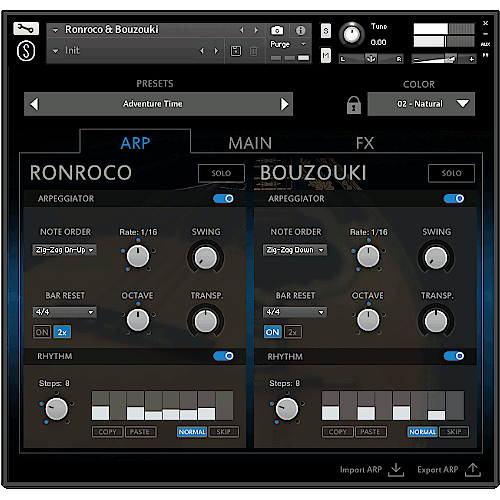Screen dimensions: 500x500
Task: Click the Adventure Time preset name
Action: point(153,104)
